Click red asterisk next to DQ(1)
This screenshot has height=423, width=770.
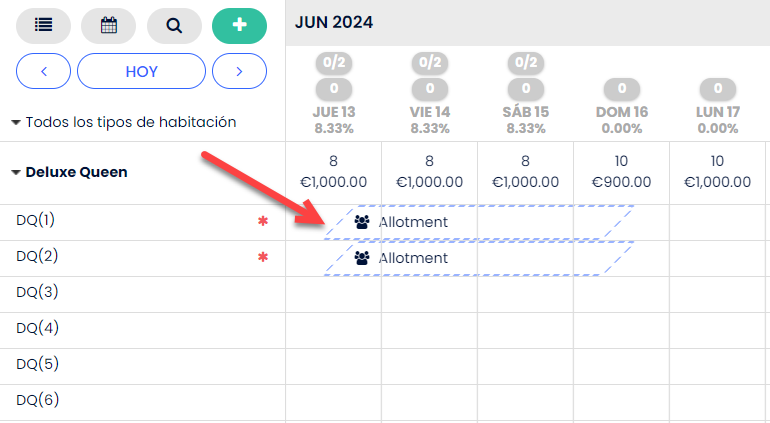(x=263, y=221)
